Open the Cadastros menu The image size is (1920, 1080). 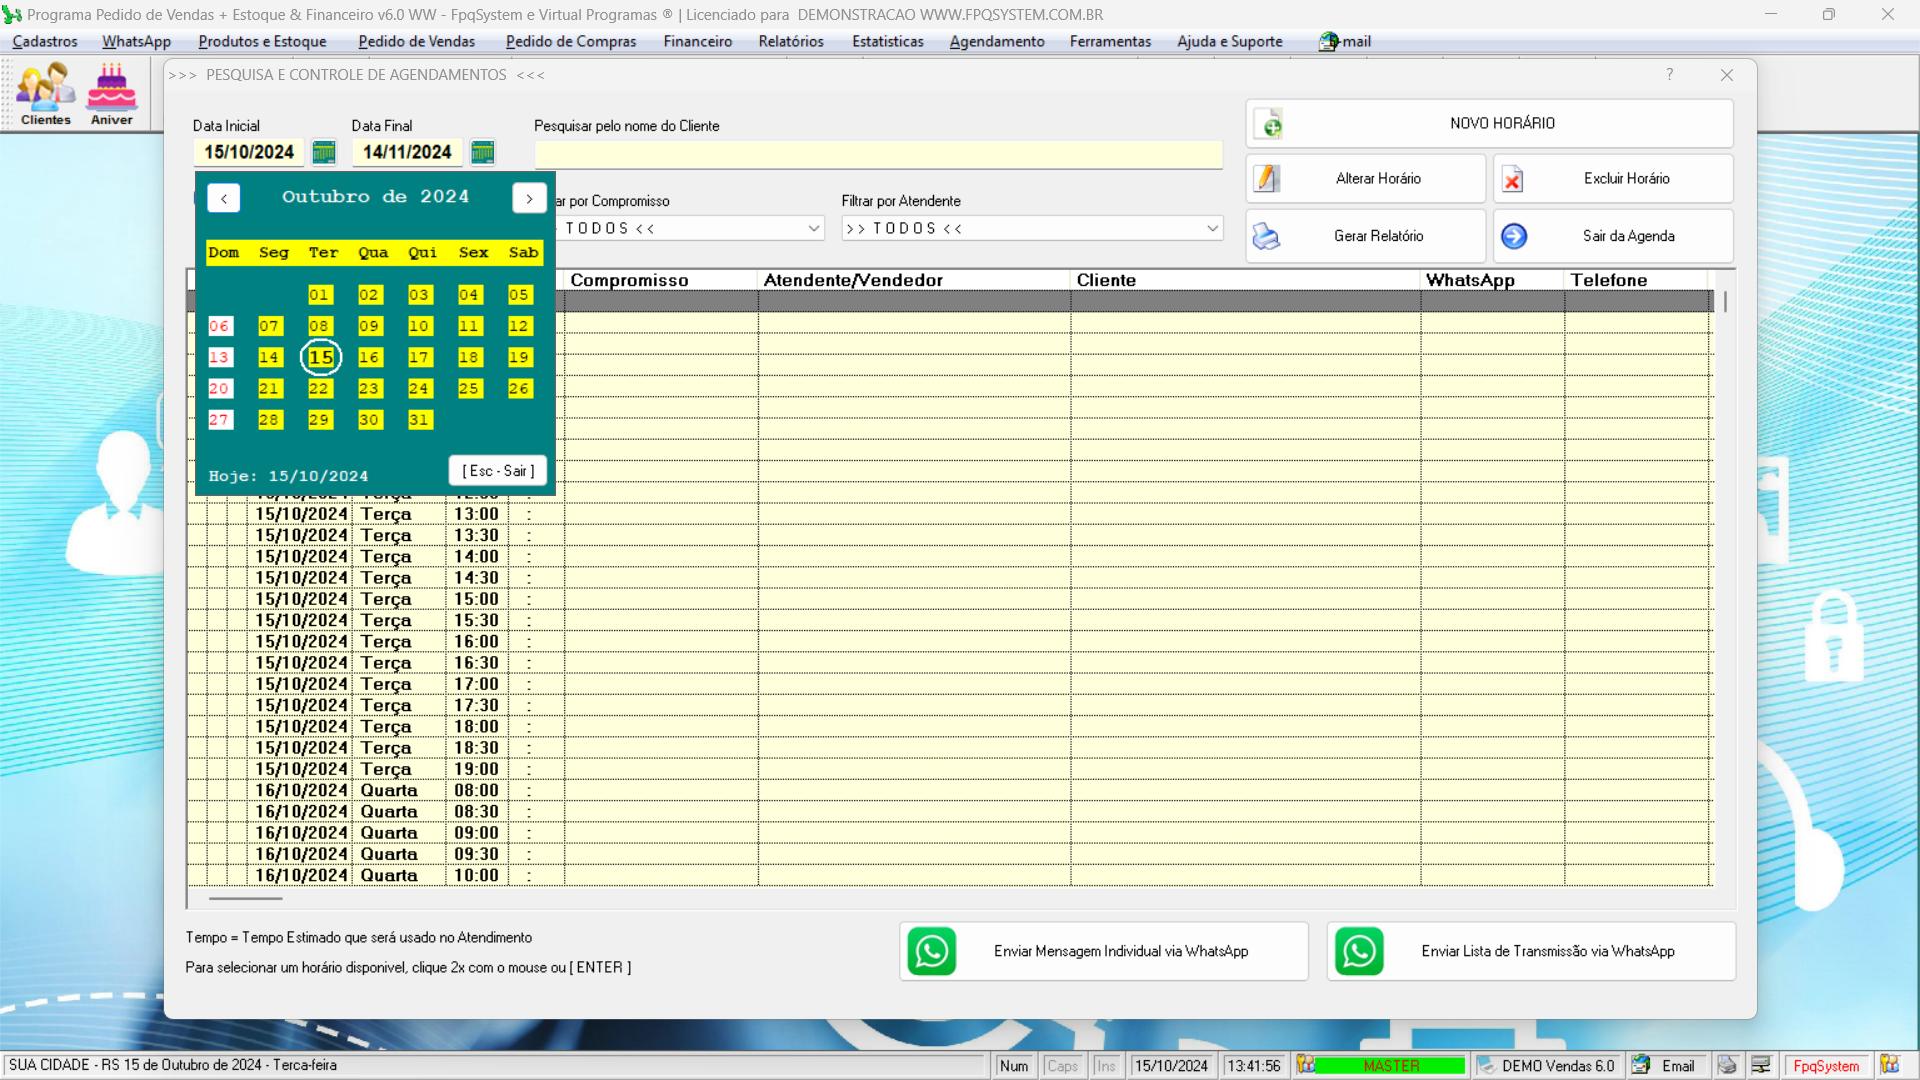click(45, 41)
